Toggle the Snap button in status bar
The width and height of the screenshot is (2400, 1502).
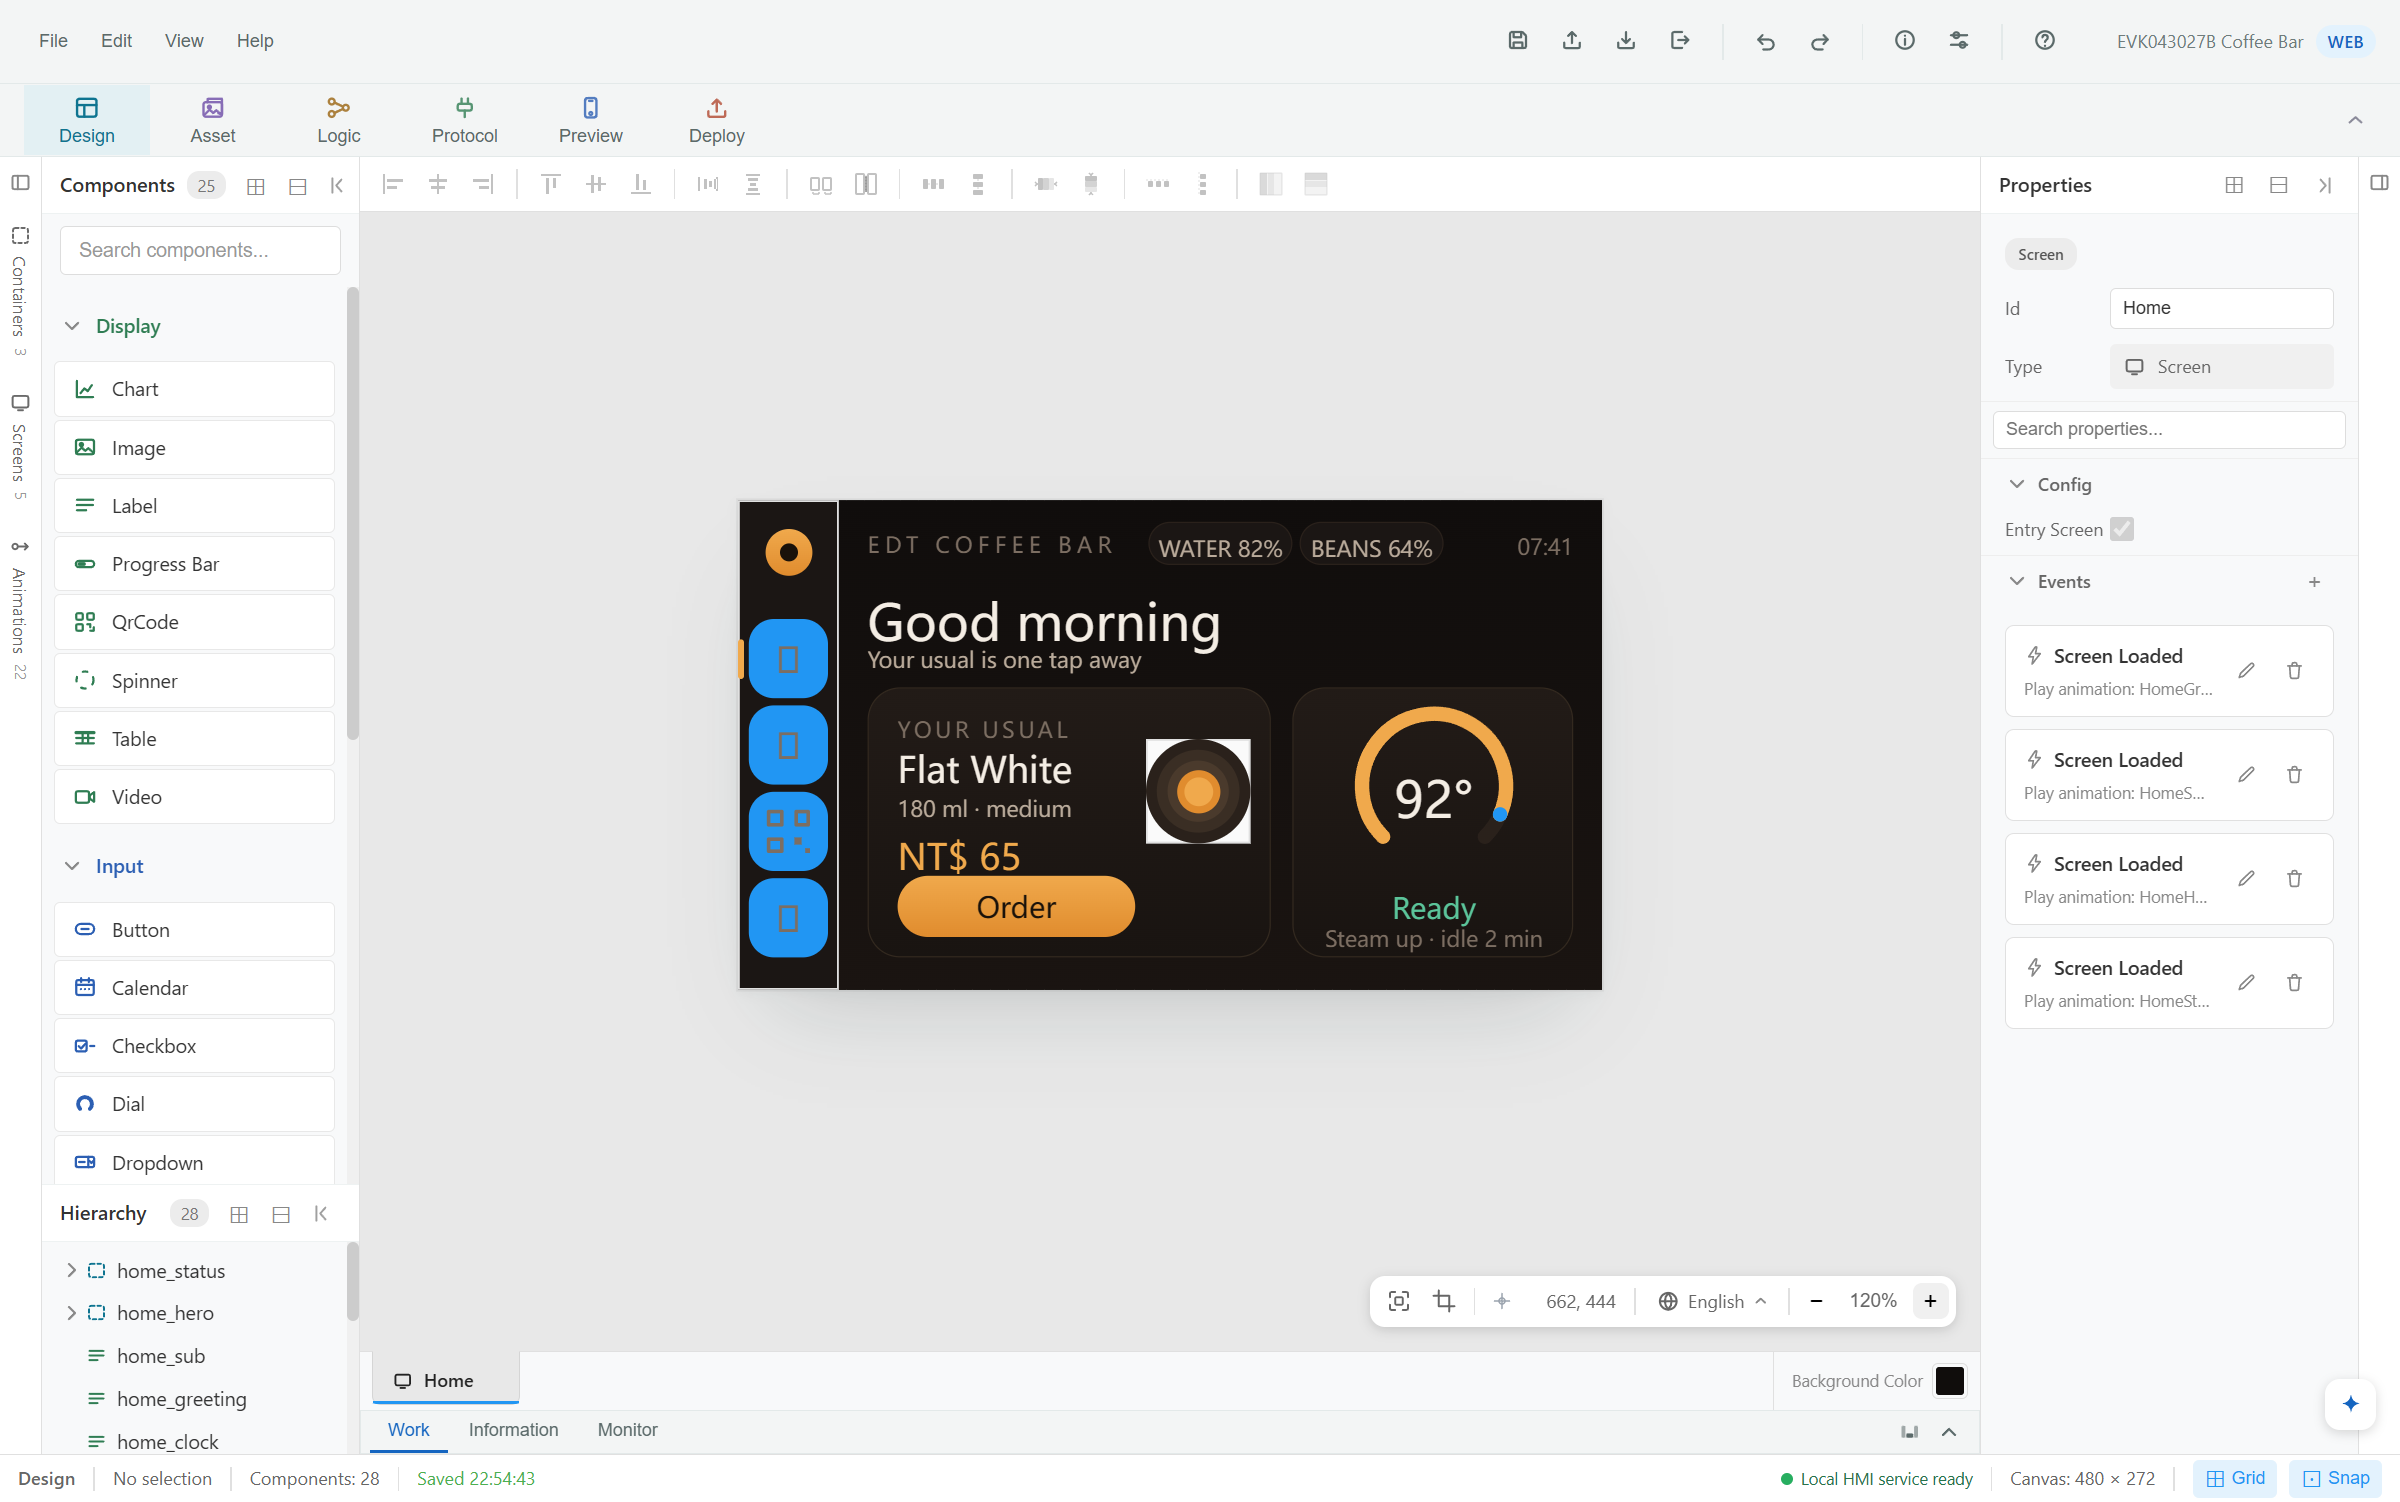click(2336, 1478)
